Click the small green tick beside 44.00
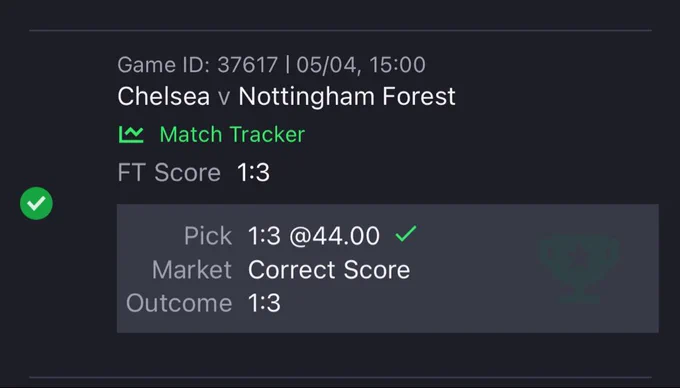680x388 pixels. (406, 234)
